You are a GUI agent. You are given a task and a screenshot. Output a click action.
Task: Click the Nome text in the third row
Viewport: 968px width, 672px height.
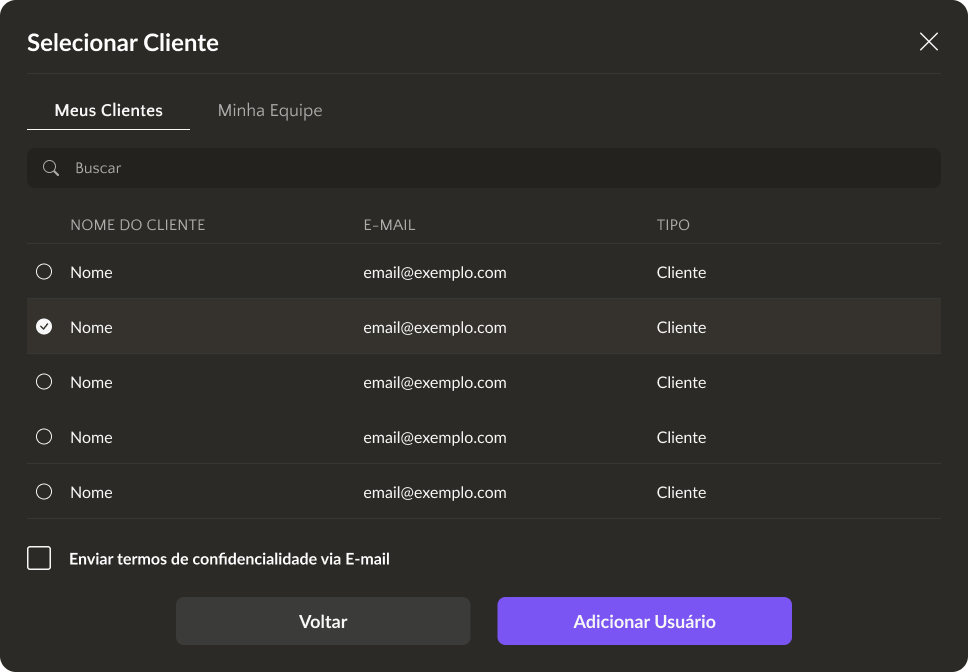(x=91, y=382)
